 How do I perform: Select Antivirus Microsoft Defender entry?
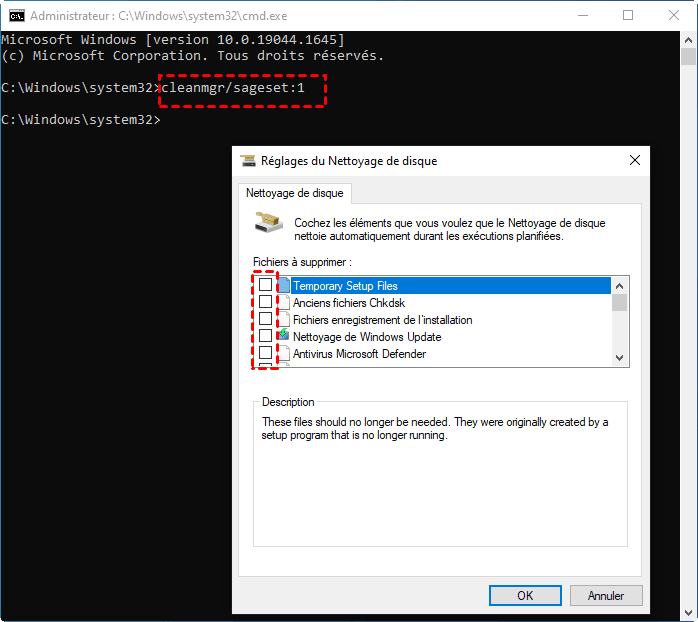(359, 354)
